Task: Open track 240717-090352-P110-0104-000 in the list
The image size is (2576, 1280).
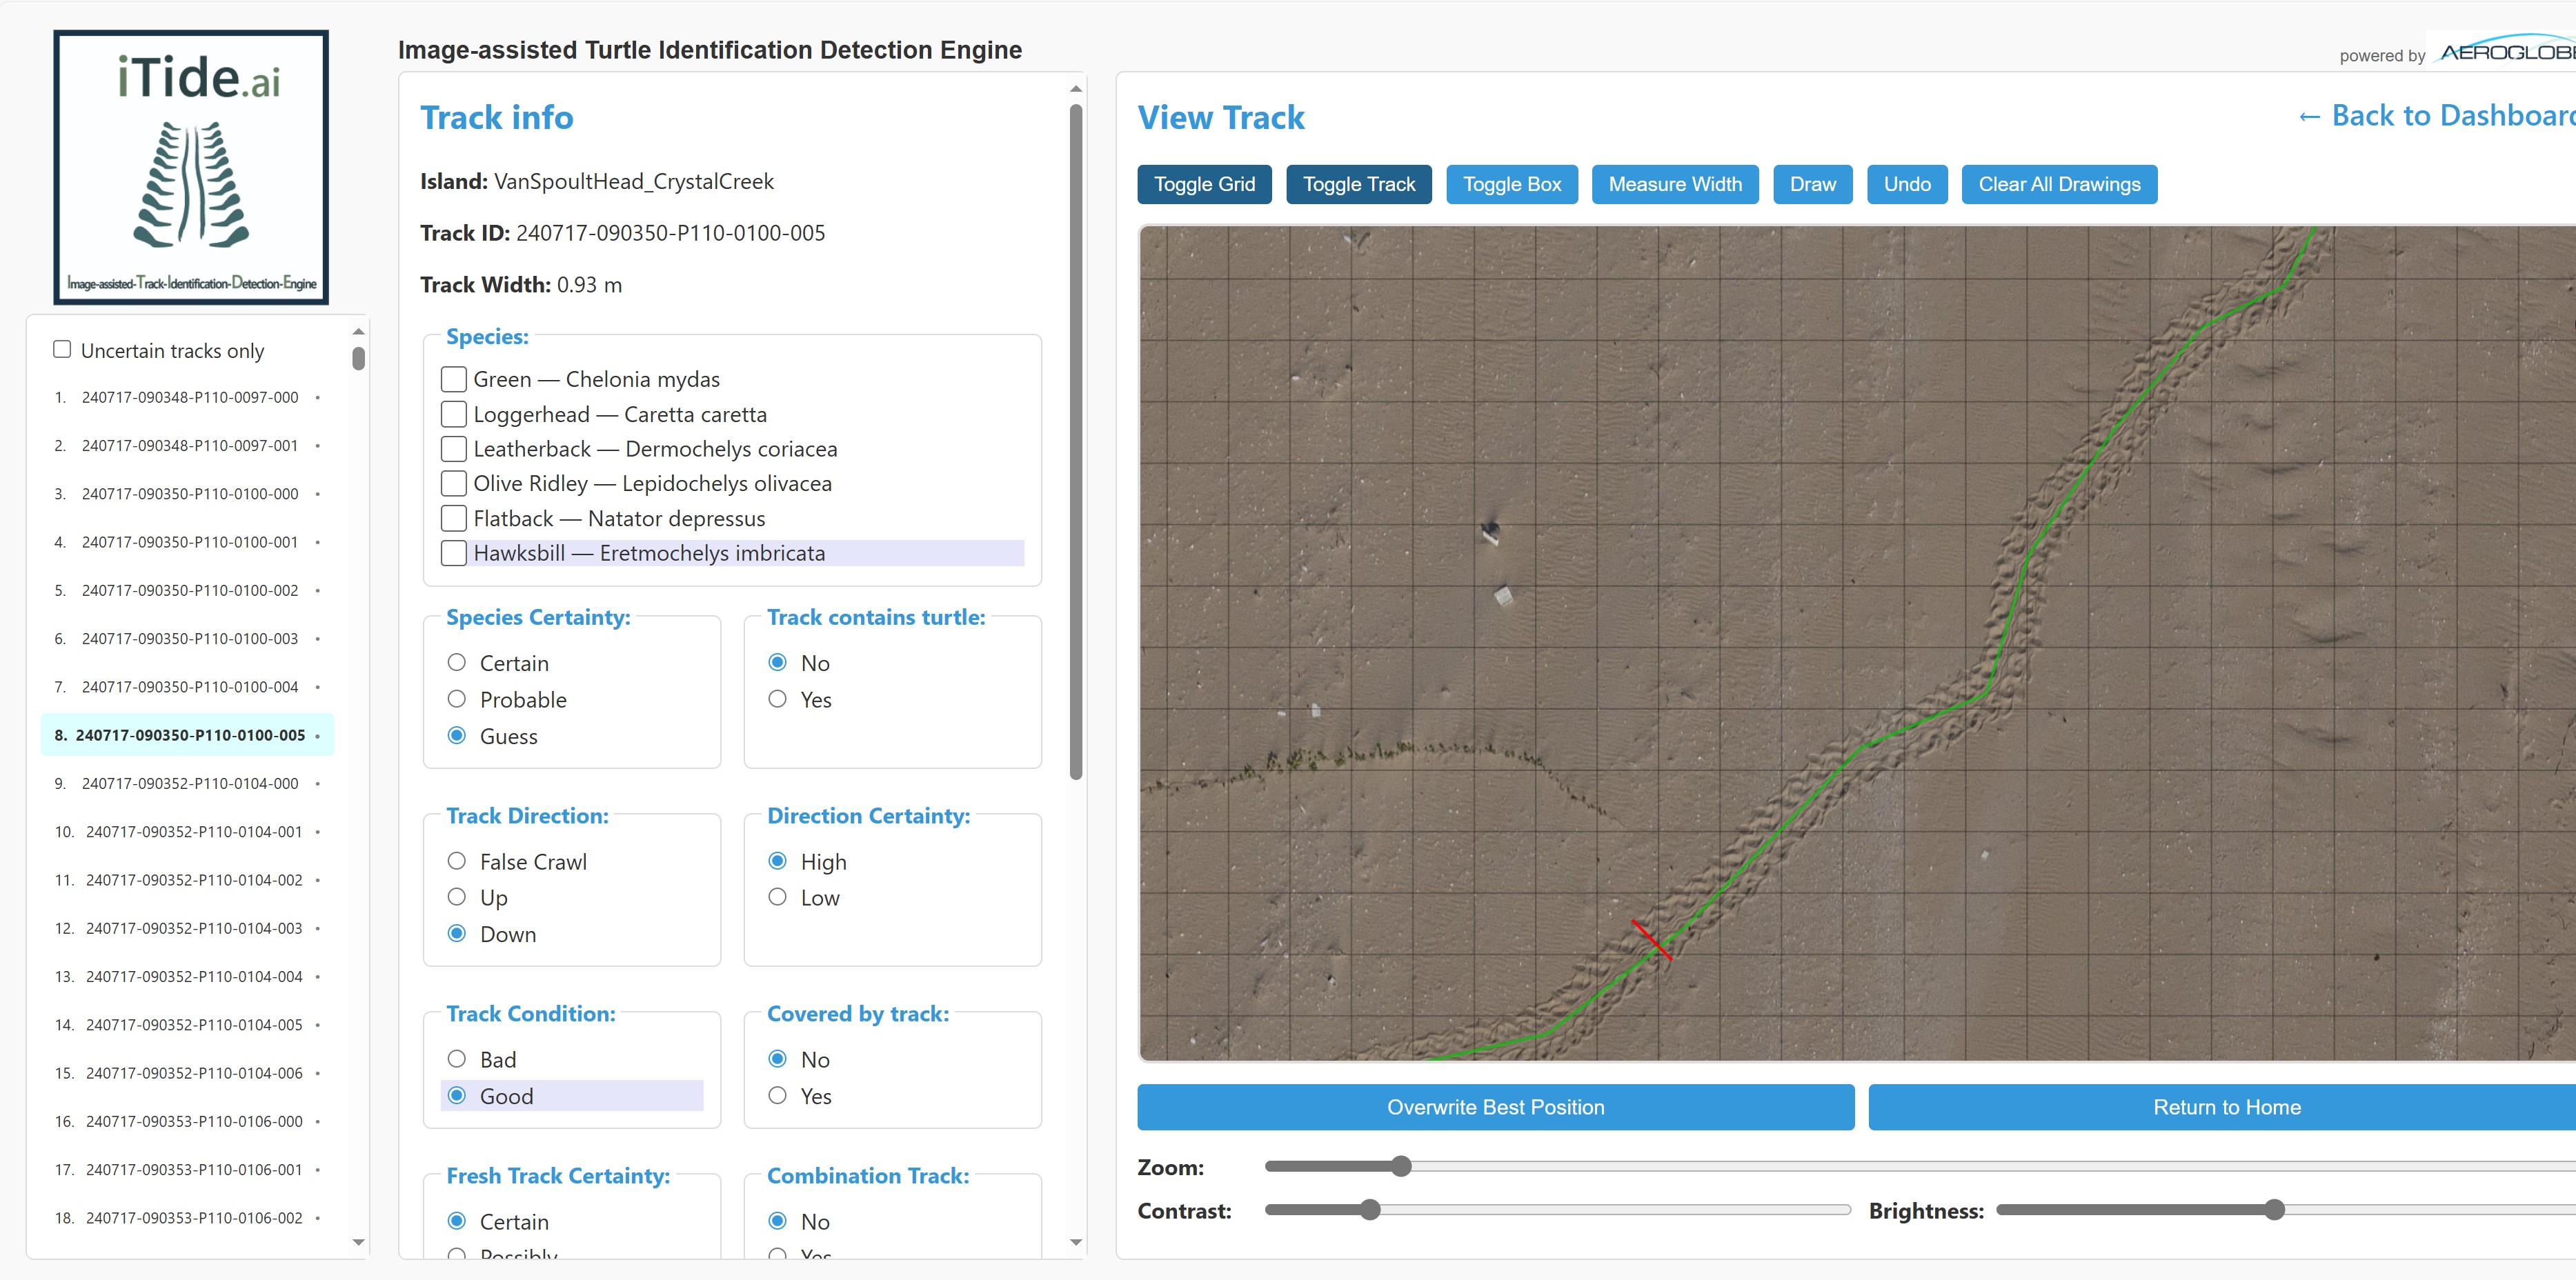Action: click(190, 783)
